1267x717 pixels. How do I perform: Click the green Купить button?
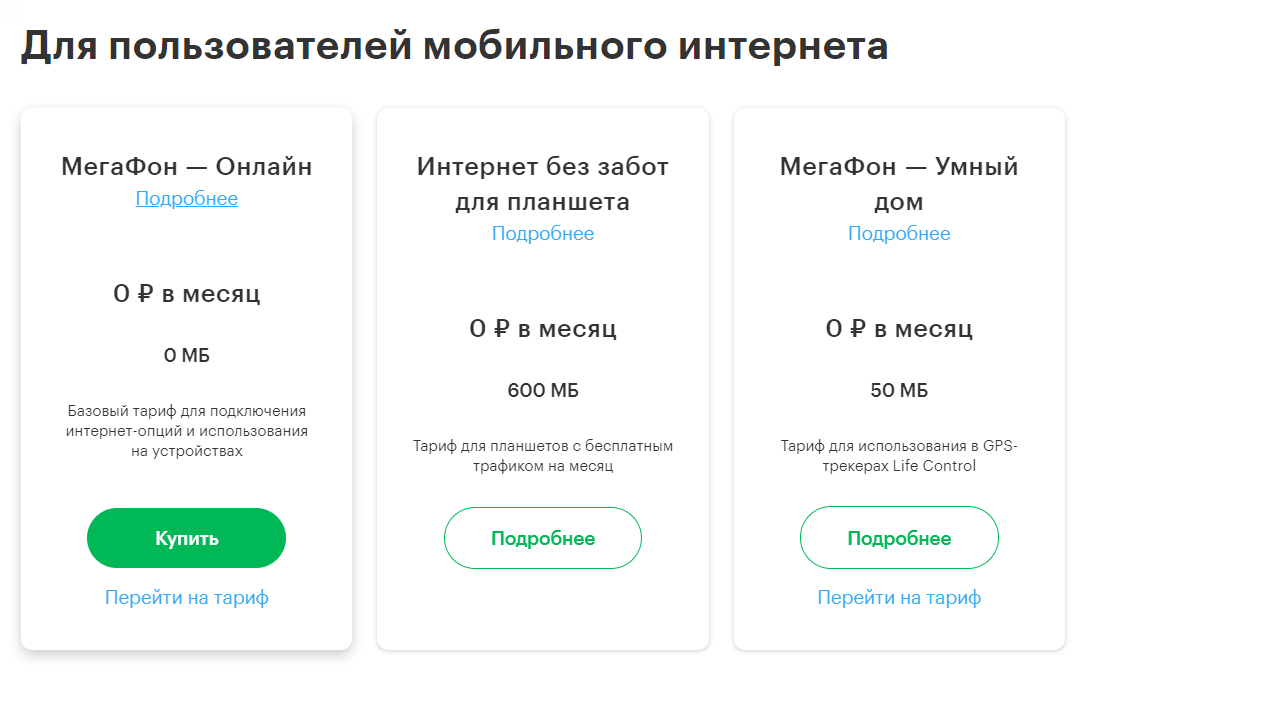pos(186,538)
